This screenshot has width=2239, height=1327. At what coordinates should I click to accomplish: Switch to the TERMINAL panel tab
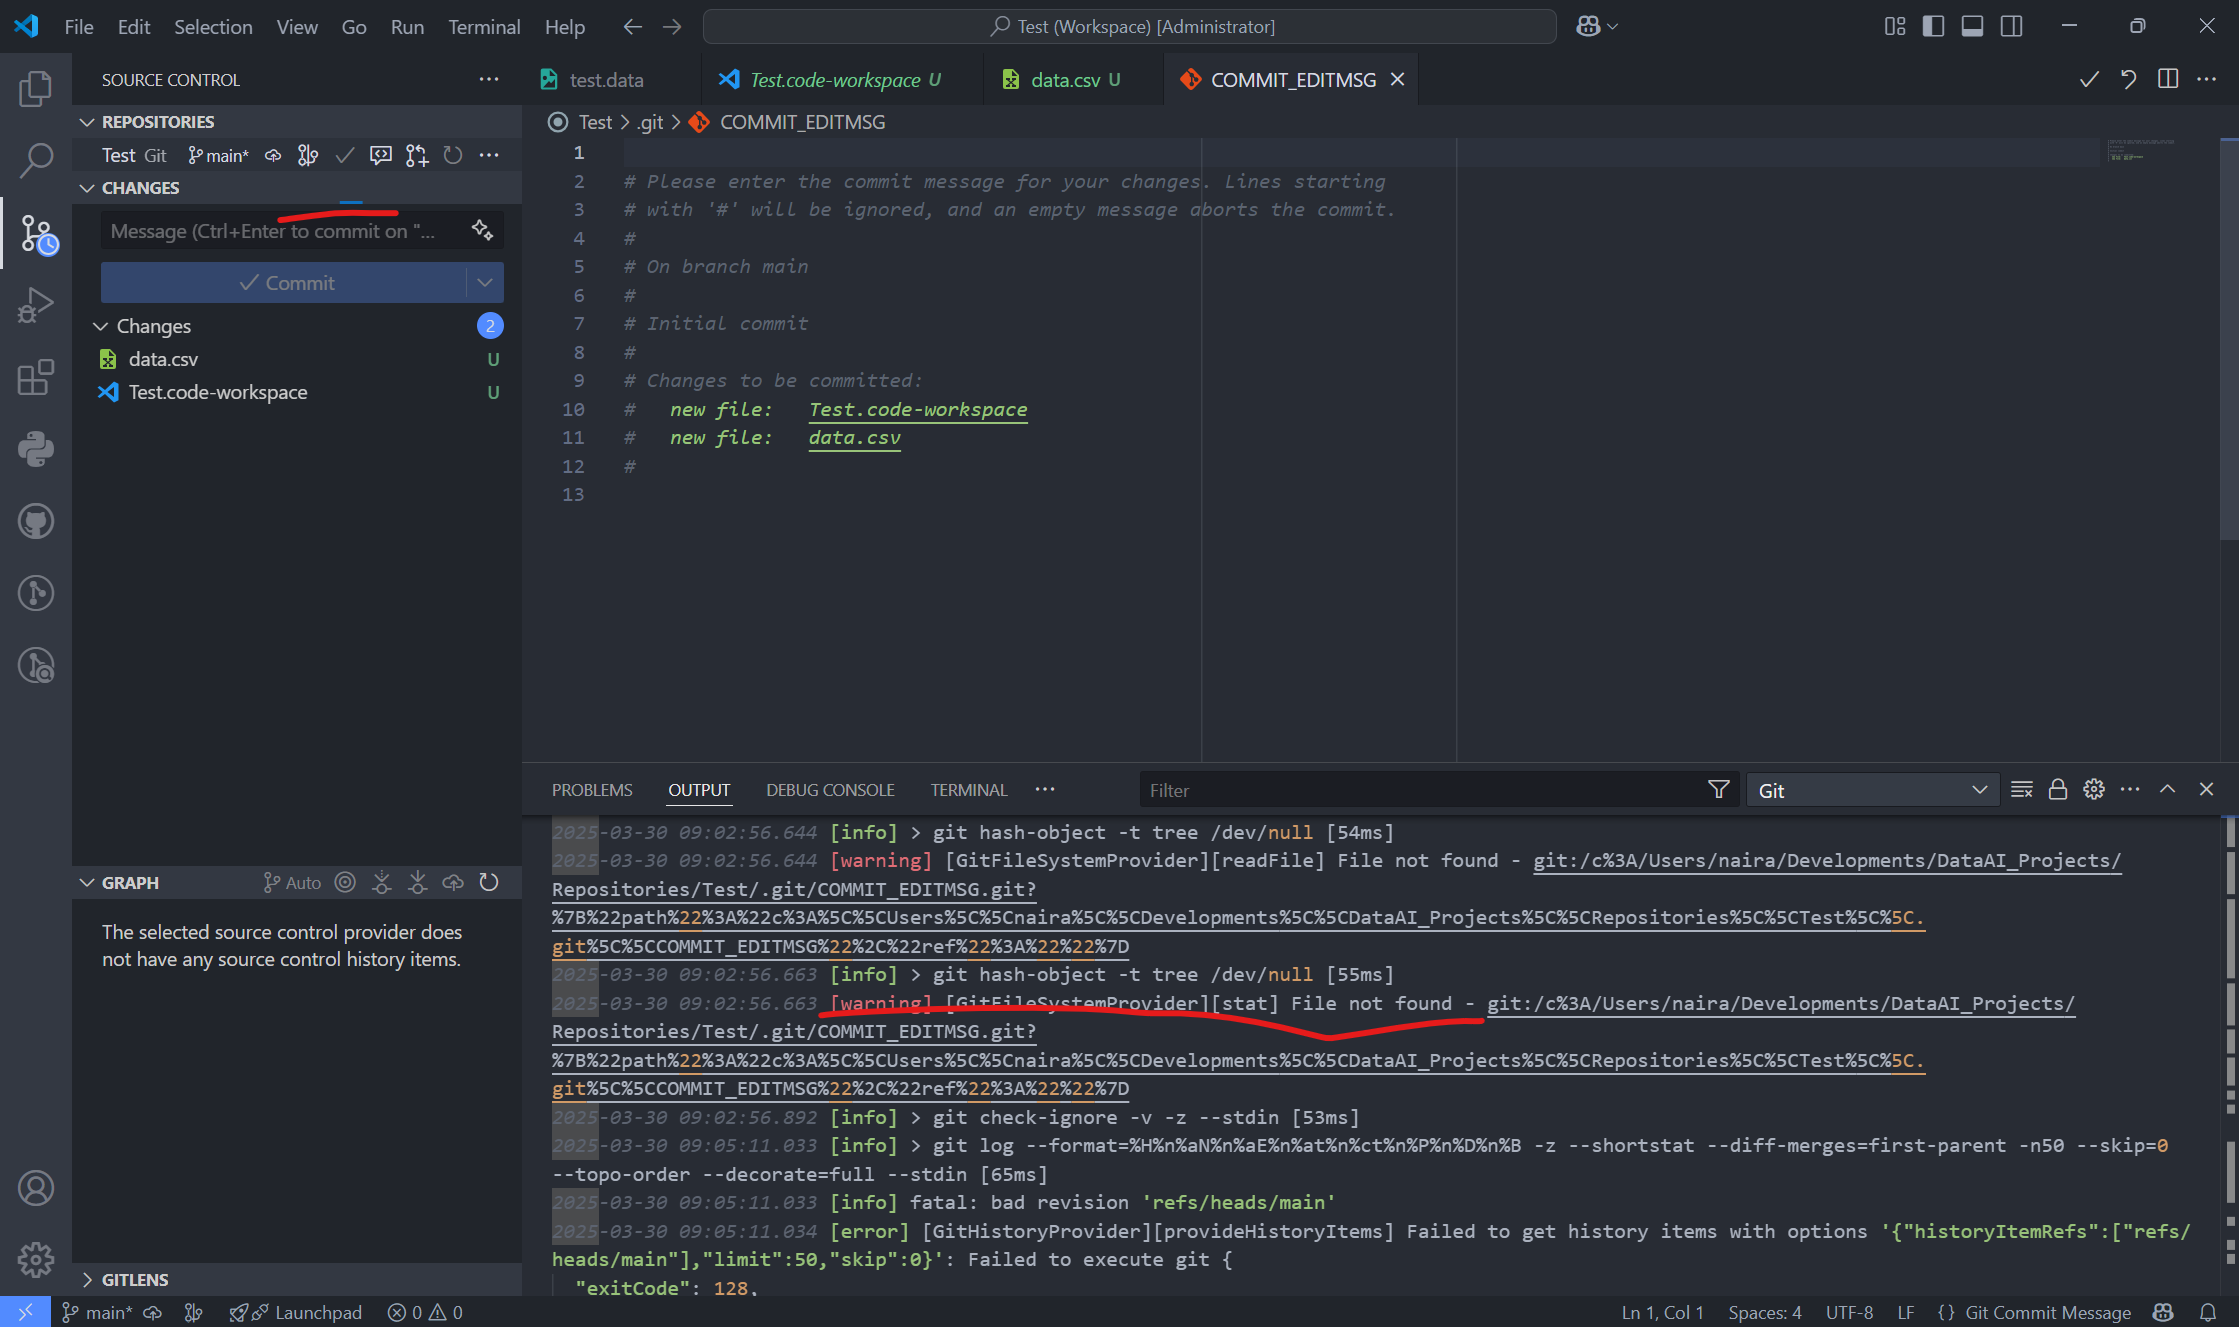pos(968,790)
